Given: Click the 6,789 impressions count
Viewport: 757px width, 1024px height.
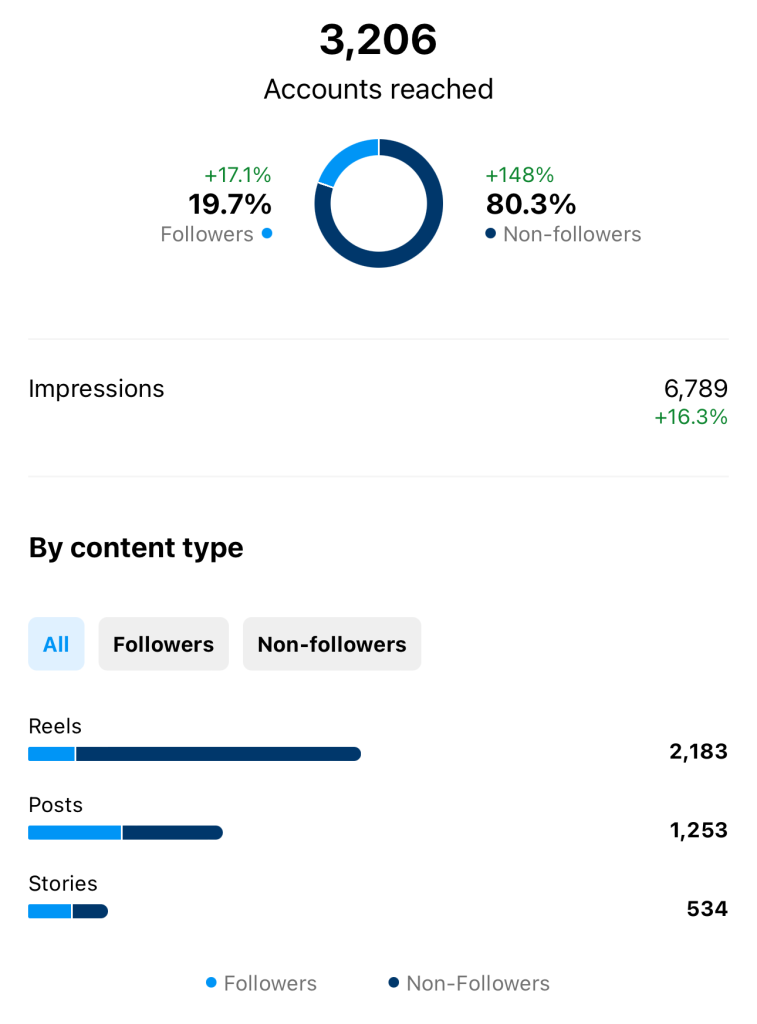Looking at the screenshot, I should pyautogui.click(x=695, y=388).
